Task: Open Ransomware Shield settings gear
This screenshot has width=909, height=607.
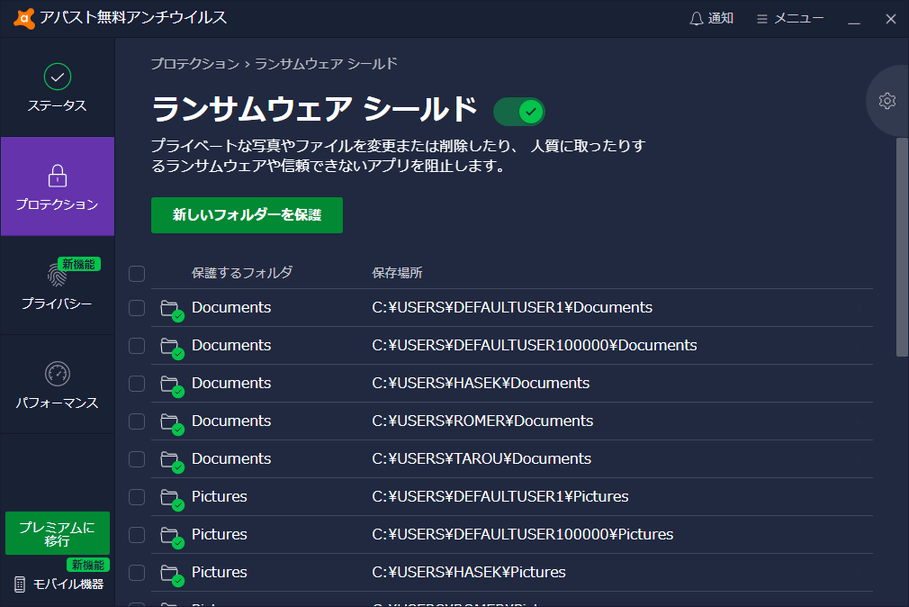Action: tap(887, 101)
